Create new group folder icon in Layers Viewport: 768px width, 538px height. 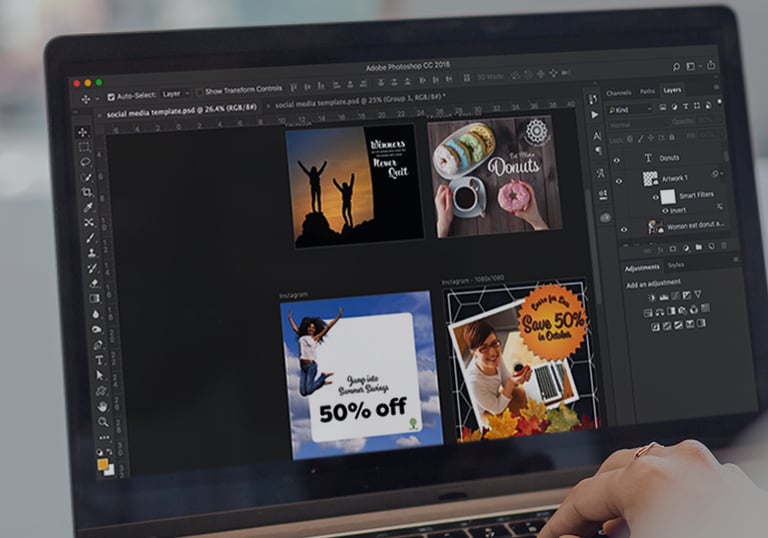tap(699, 247)
